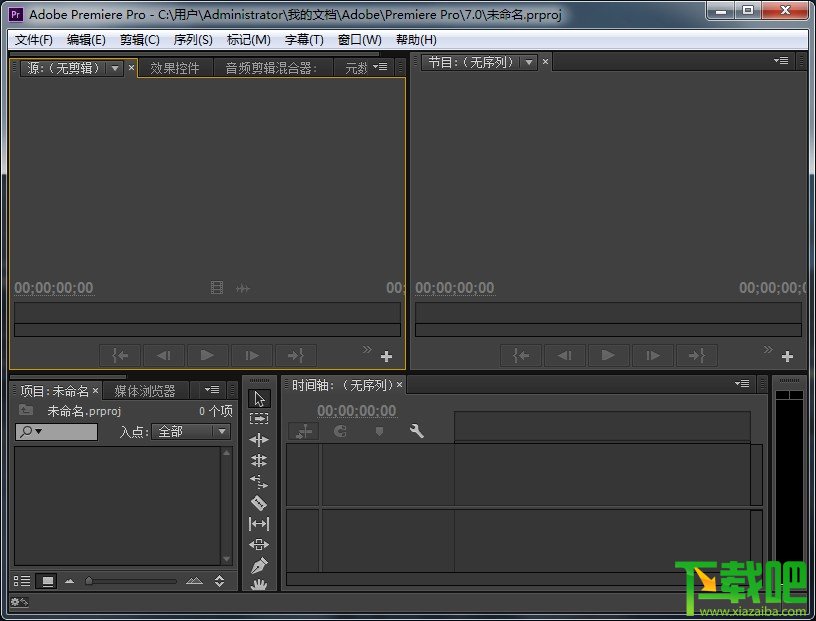Image resolution: width=816 pixels, height=621 pixels.
Task: Select the Hand tool
Action: click(259, 585)
